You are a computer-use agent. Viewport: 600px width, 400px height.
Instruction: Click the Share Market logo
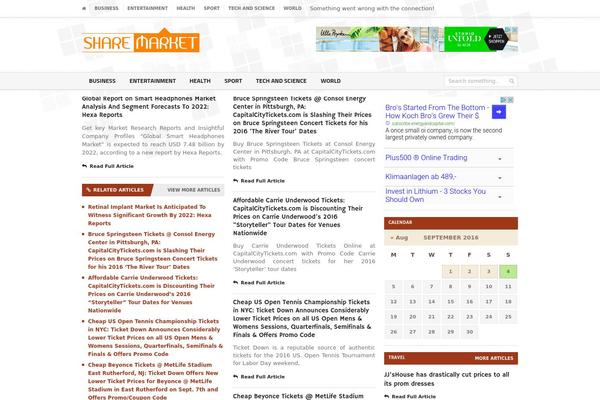click(x=140, y=41)
